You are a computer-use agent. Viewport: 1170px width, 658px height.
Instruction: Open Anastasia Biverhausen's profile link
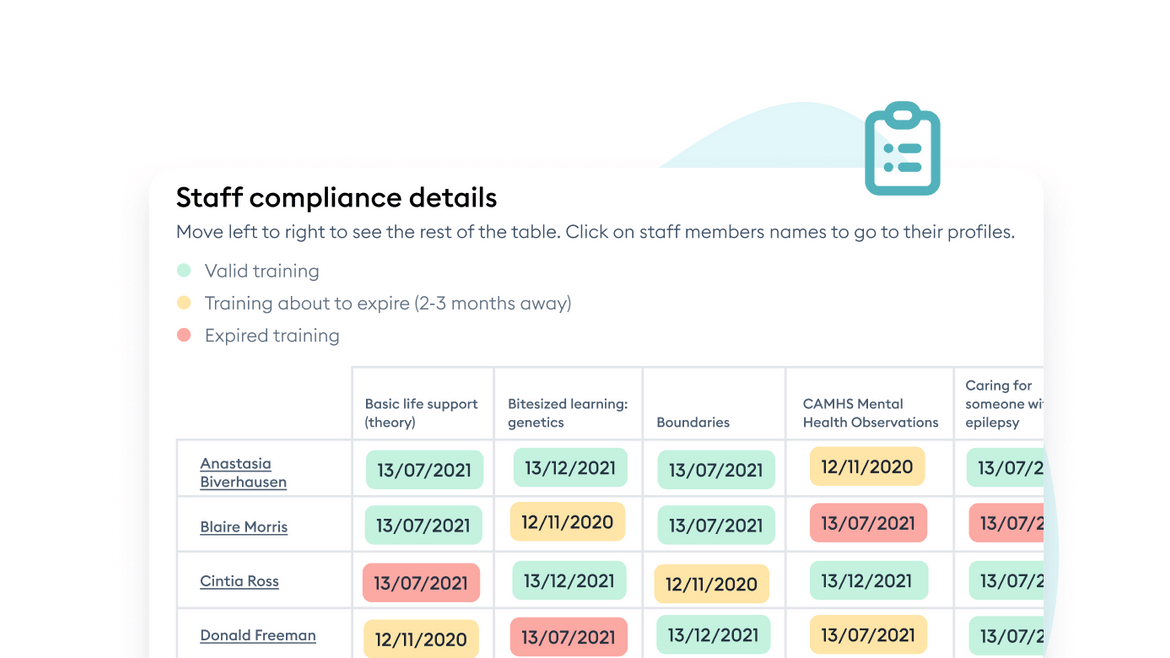(x=243, y=472)
